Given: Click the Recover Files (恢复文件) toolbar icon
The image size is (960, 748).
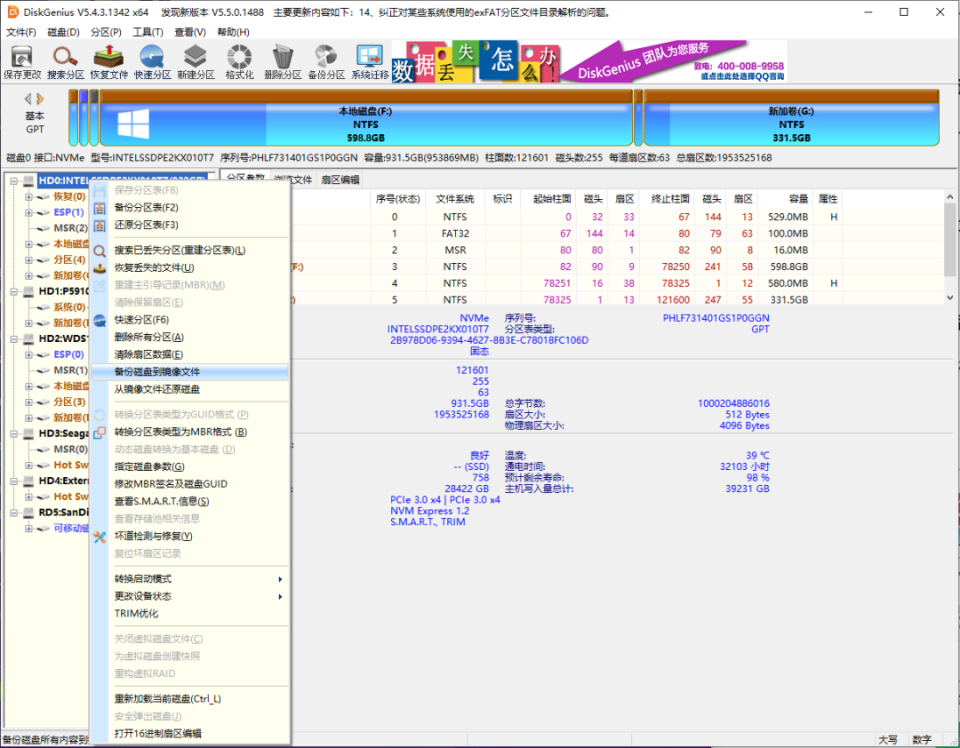Looking at the screenshot, I should point(108,62).
